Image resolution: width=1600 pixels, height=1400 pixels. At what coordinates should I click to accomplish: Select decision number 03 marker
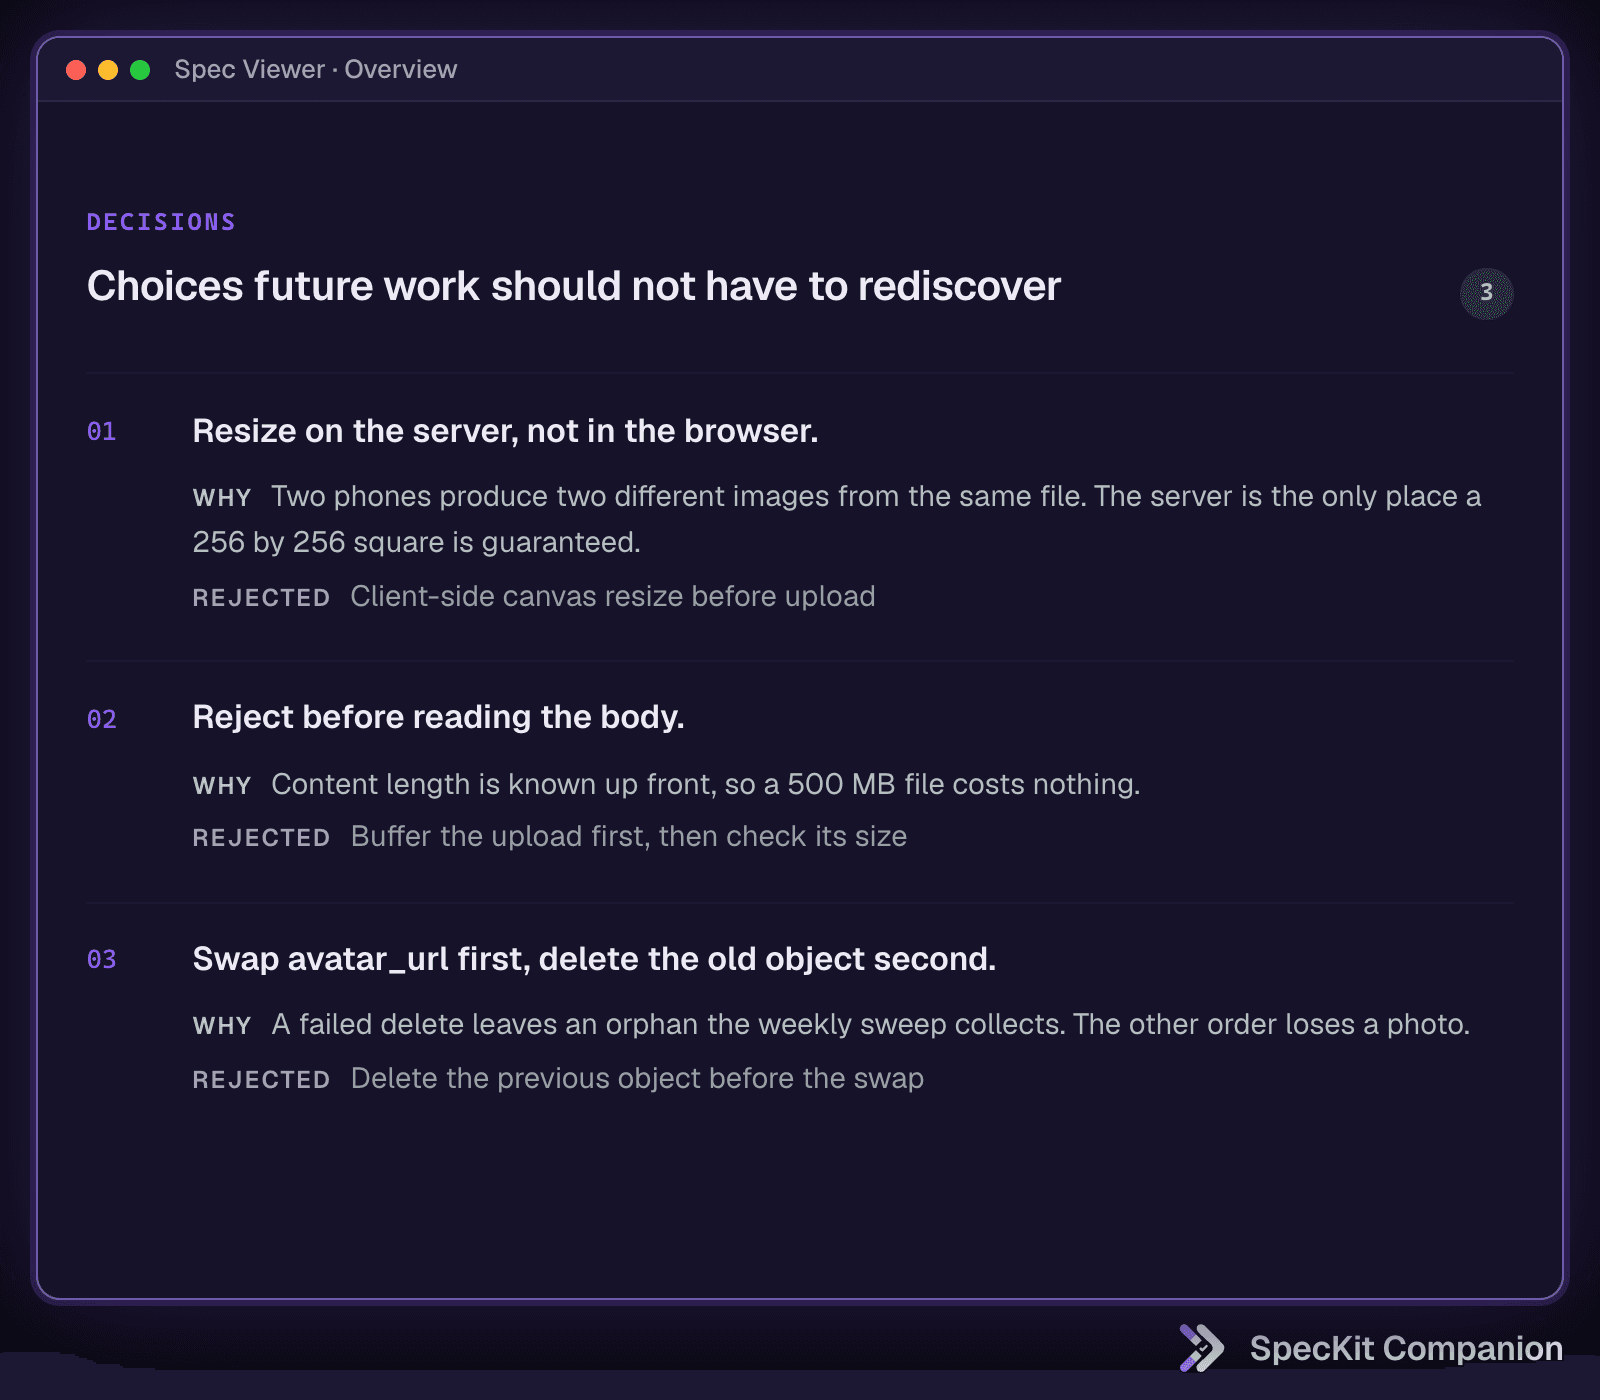coord(102,960)
